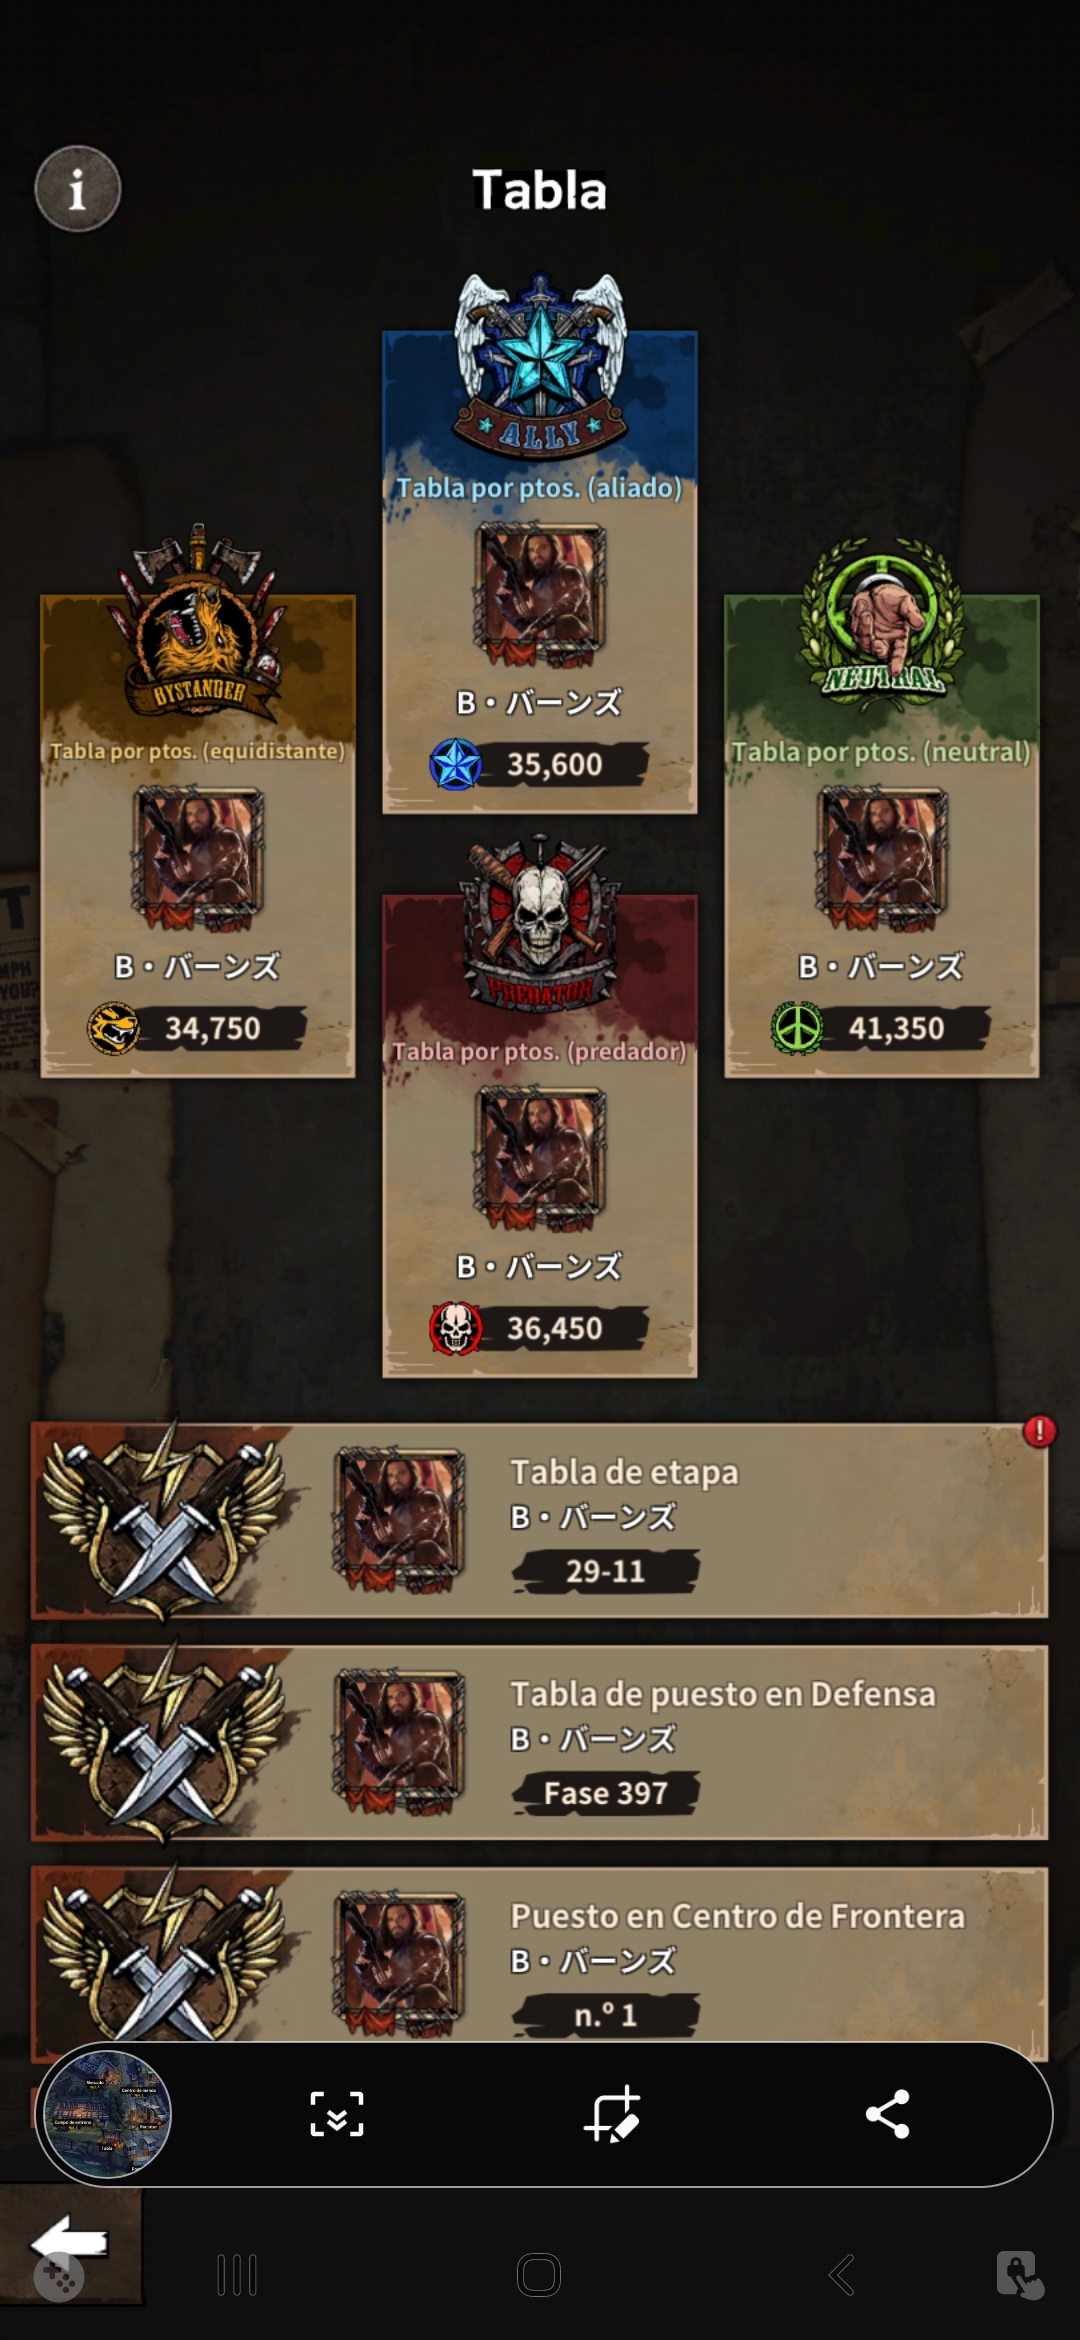Open the info button beside Tabla title
Screen dimensions: 1080x2340
(78, 189)
